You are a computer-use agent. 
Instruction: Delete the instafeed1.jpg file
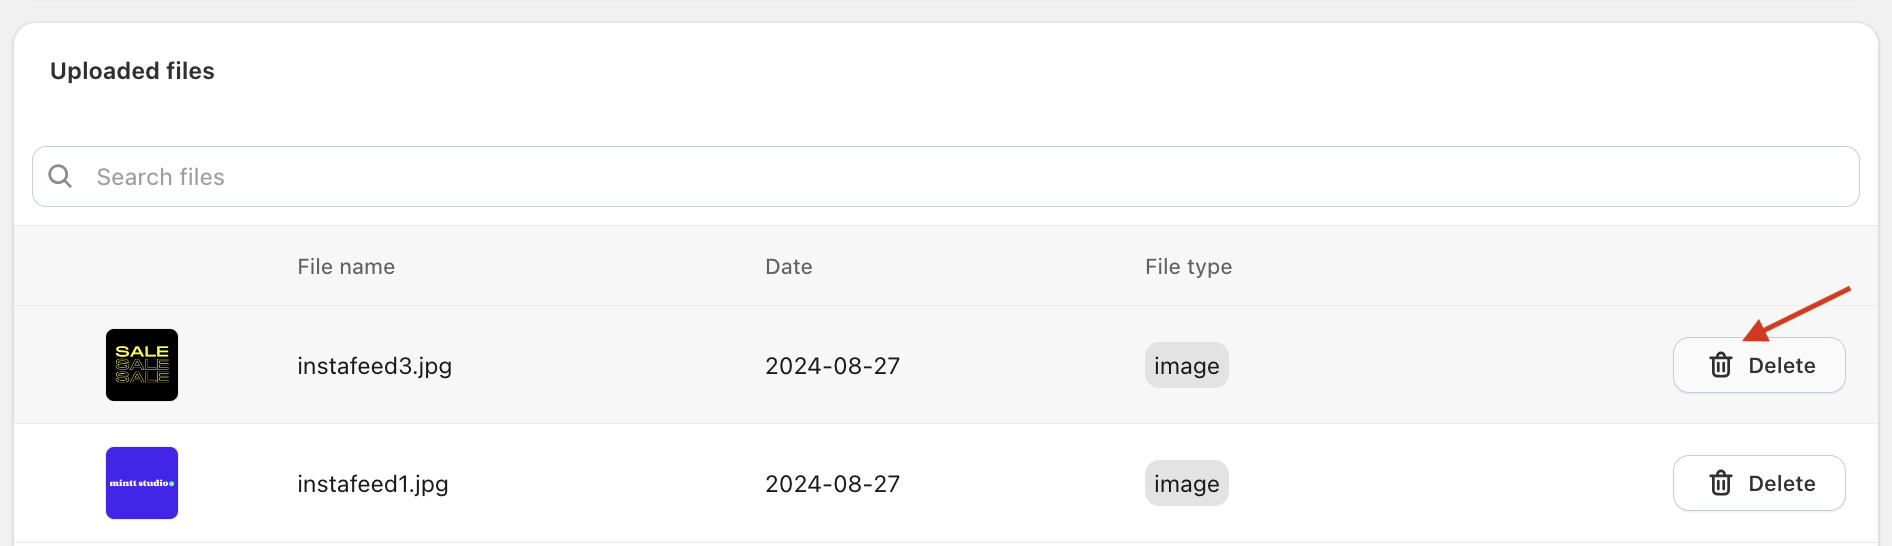point(1758,483)
